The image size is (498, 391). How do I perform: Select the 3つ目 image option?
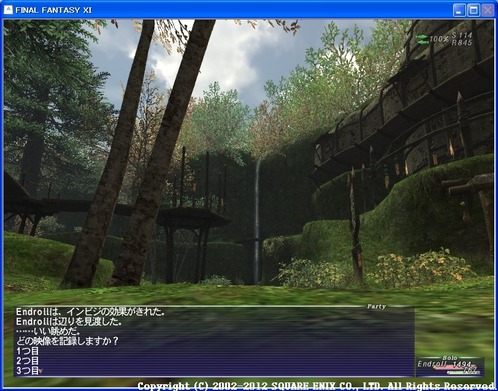coord(27,370)
